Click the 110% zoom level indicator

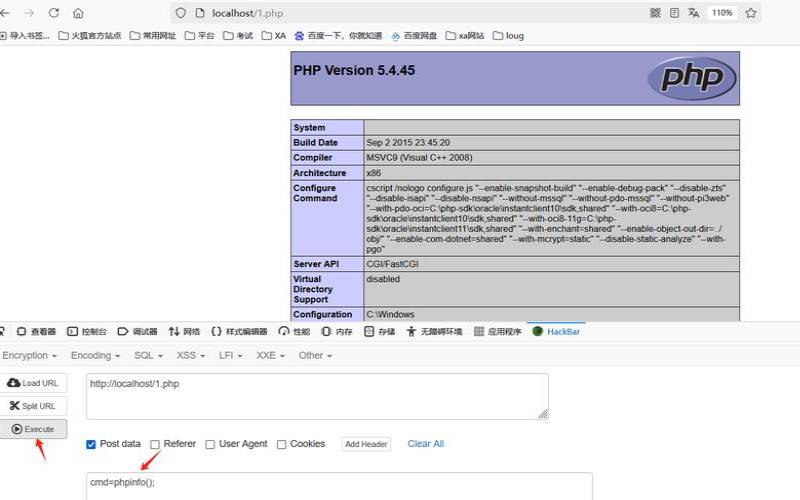tap(722, 13)
